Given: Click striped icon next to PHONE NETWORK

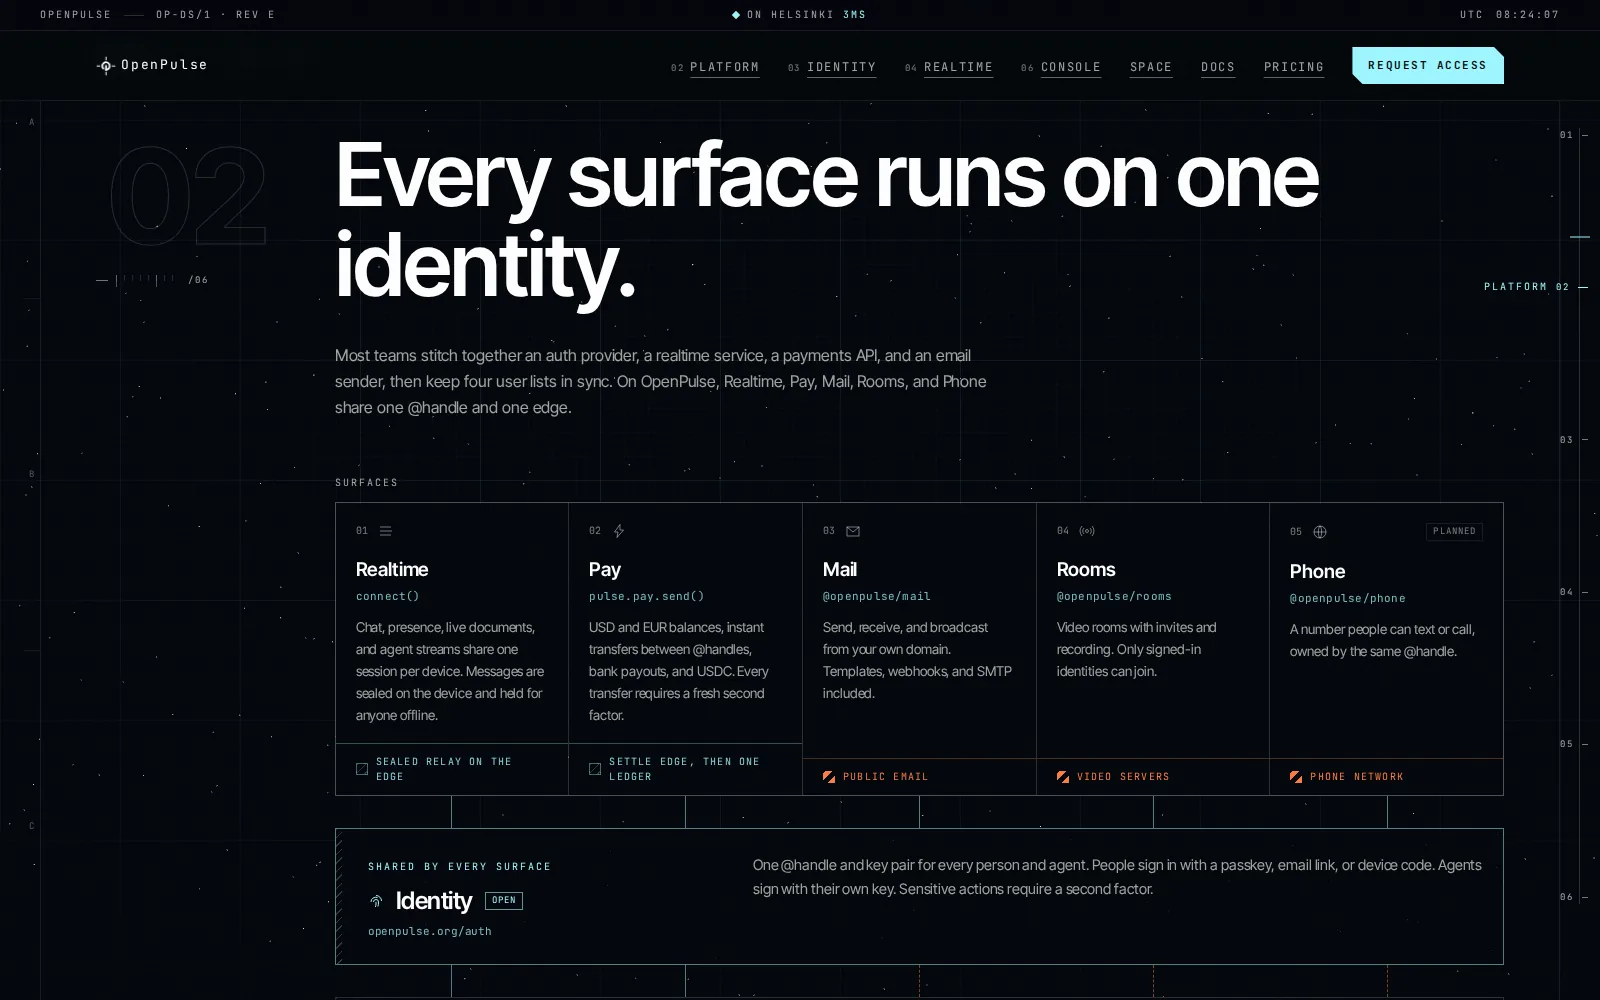Looking at the screenshot, I should point(1296,777).
